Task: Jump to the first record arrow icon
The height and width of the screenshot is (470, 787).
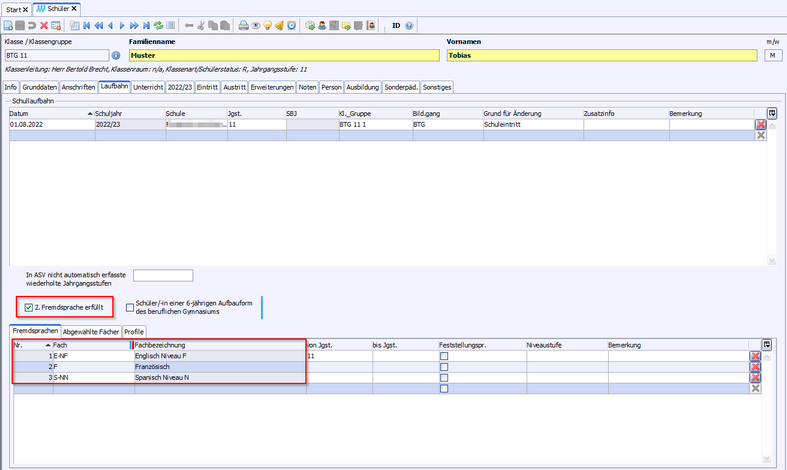Action: [86, 25]
